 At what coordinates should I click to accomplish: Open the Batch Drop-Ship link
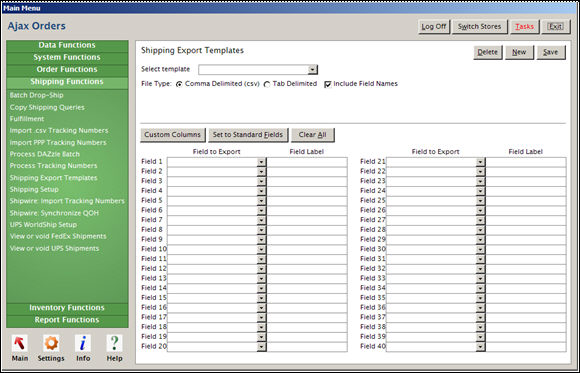click(x=37, y=95)
